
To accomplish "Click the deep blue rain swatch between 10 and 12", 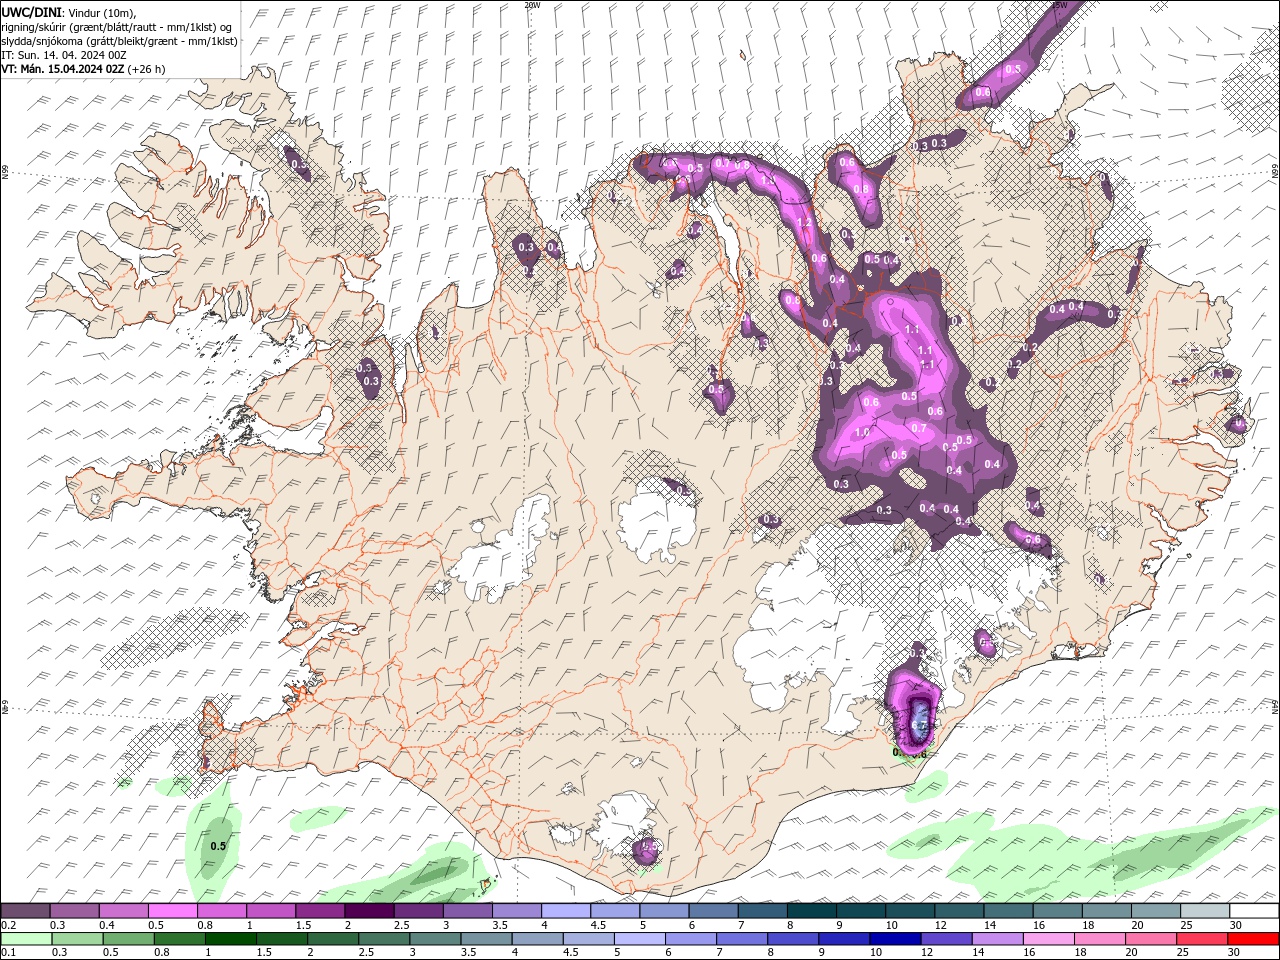I will [x=896, y=939].
